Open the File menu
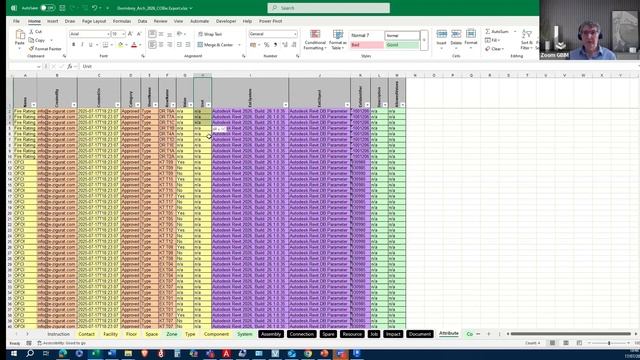This screenshot has height=360, width=640. coord(16,21)
